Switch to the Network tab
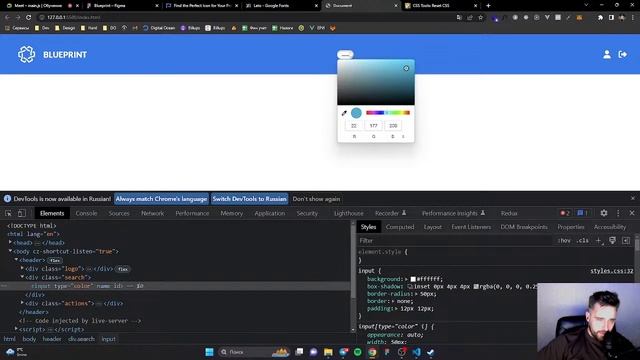The image size is (640, 360). pyautogui.click(x=152, y=213)
